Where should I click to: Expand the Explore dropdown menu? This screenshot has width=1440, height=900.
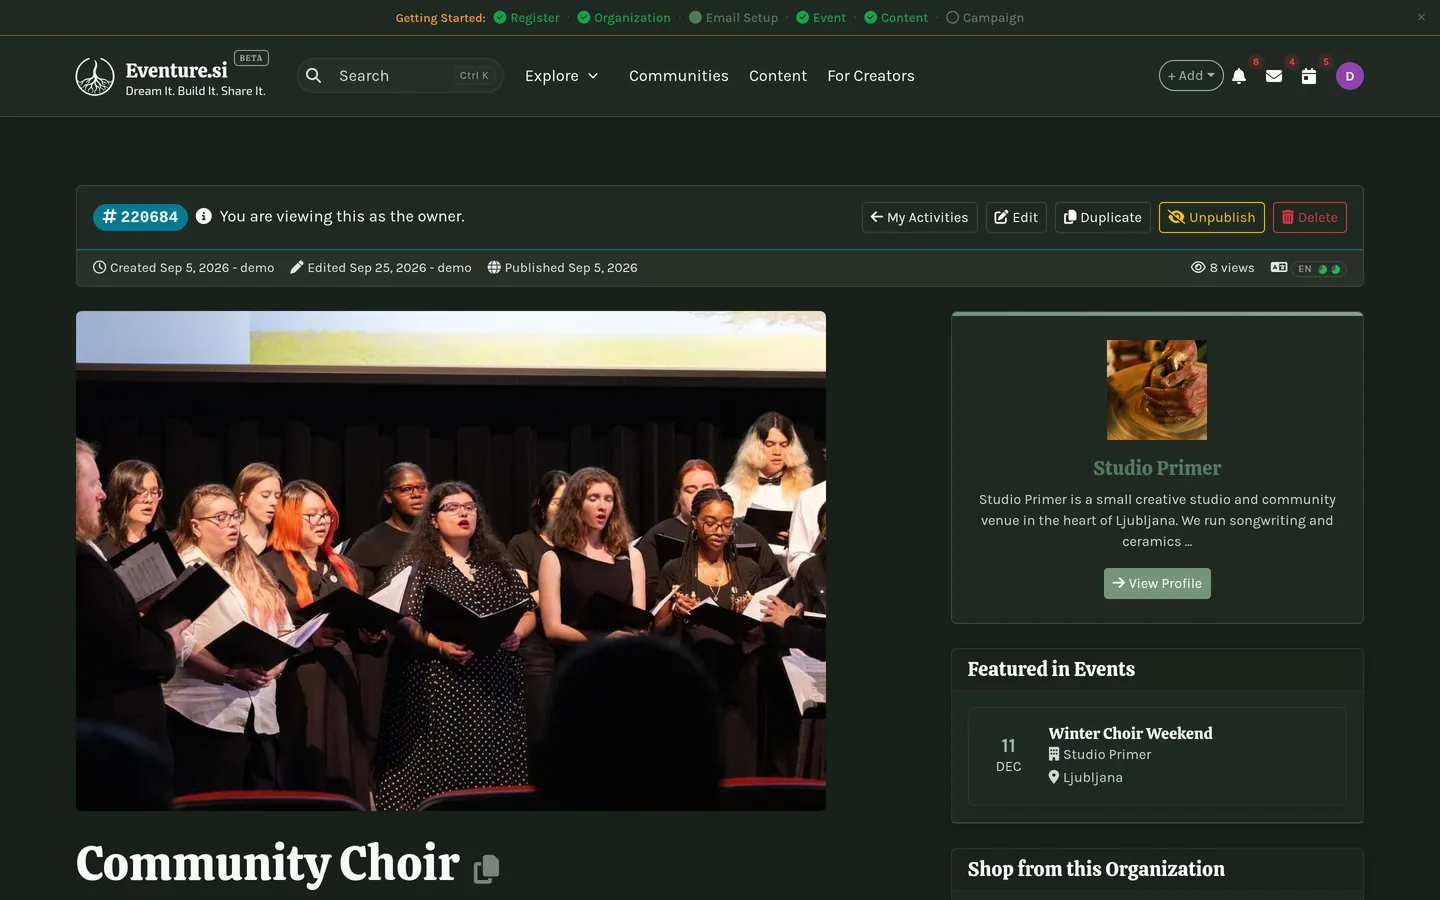pyautogui.click(x=562, y=76)
